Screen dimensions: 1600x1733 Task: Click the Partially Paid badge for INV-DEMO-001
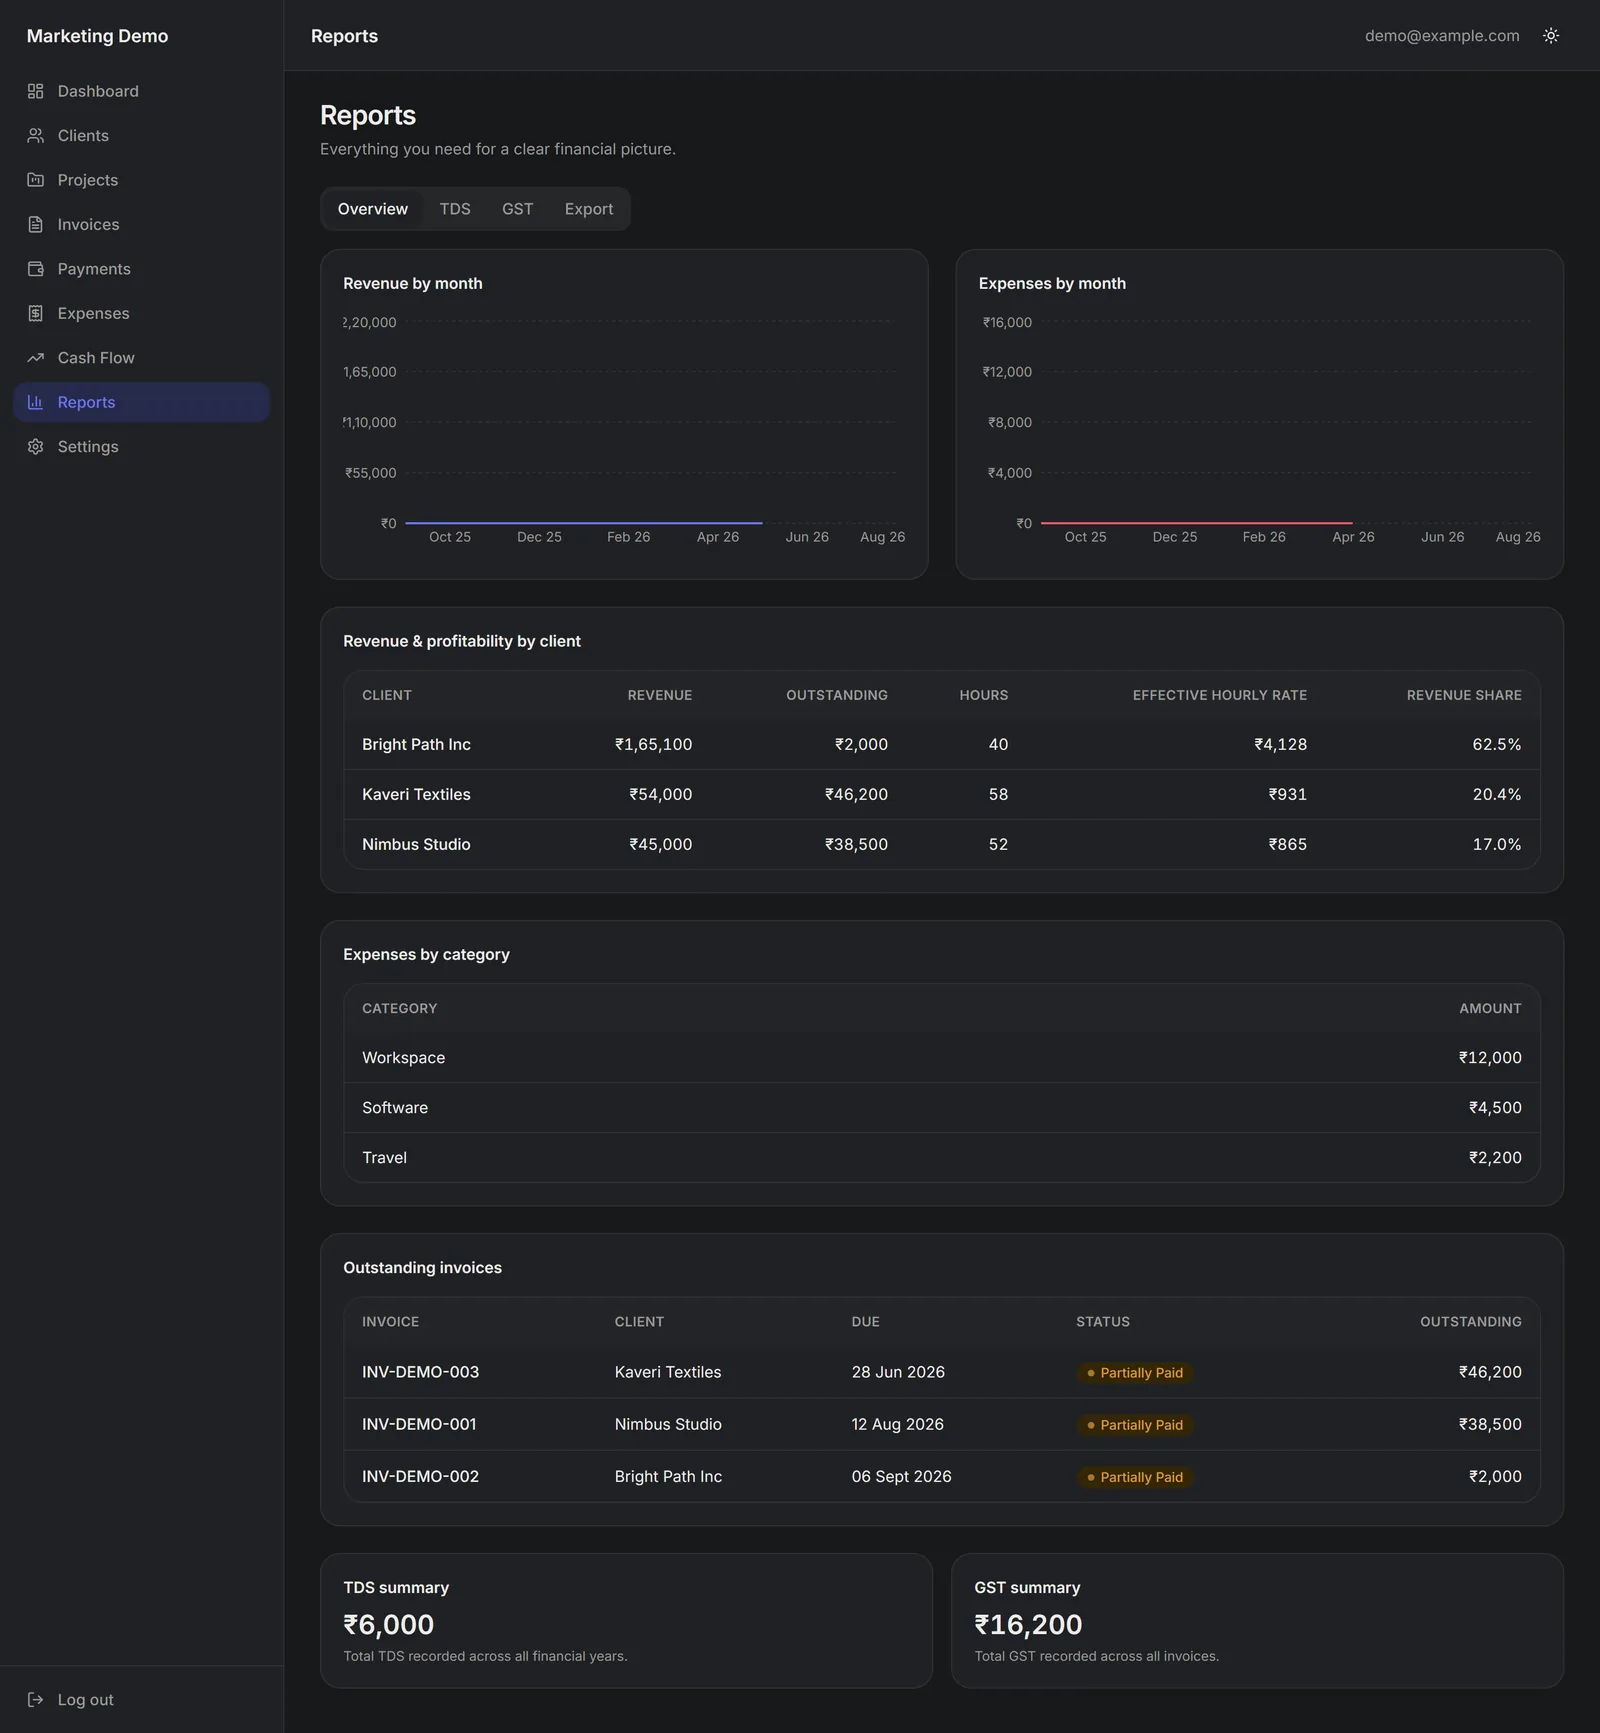point(1134,1425)
